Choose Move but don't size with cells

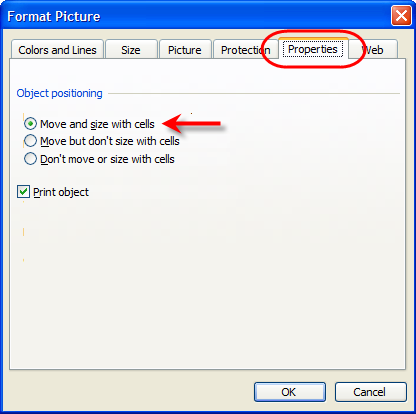click(x=30, y=141)
